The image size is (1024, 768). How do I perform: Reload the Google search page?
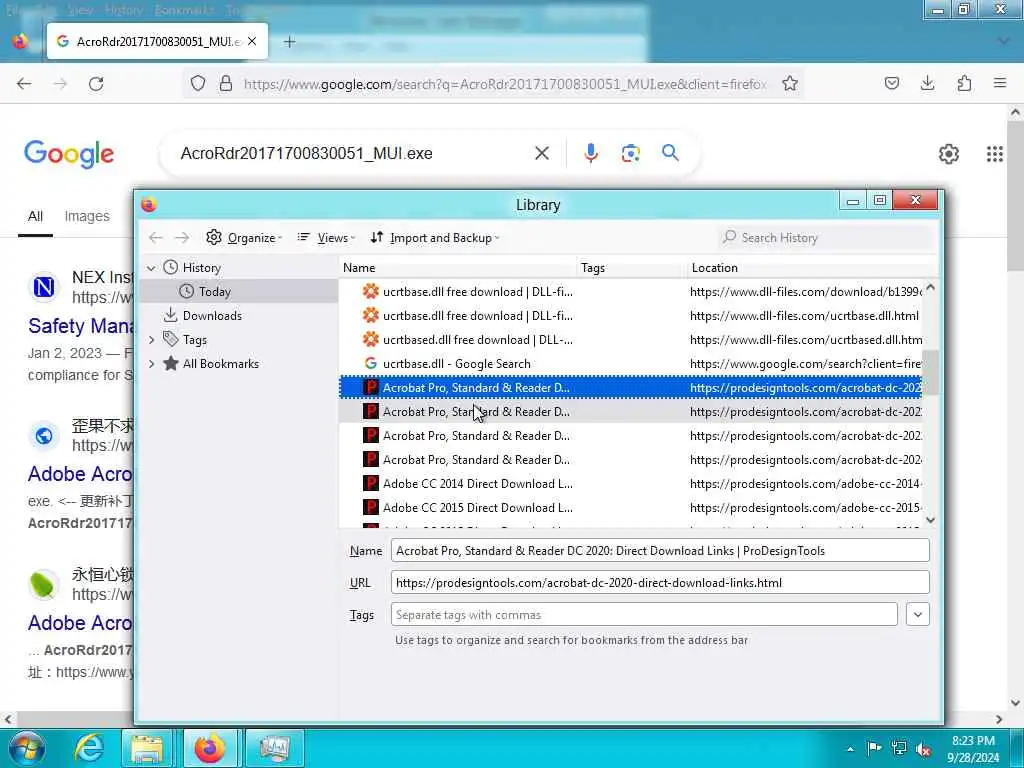(x=96, y=84)
